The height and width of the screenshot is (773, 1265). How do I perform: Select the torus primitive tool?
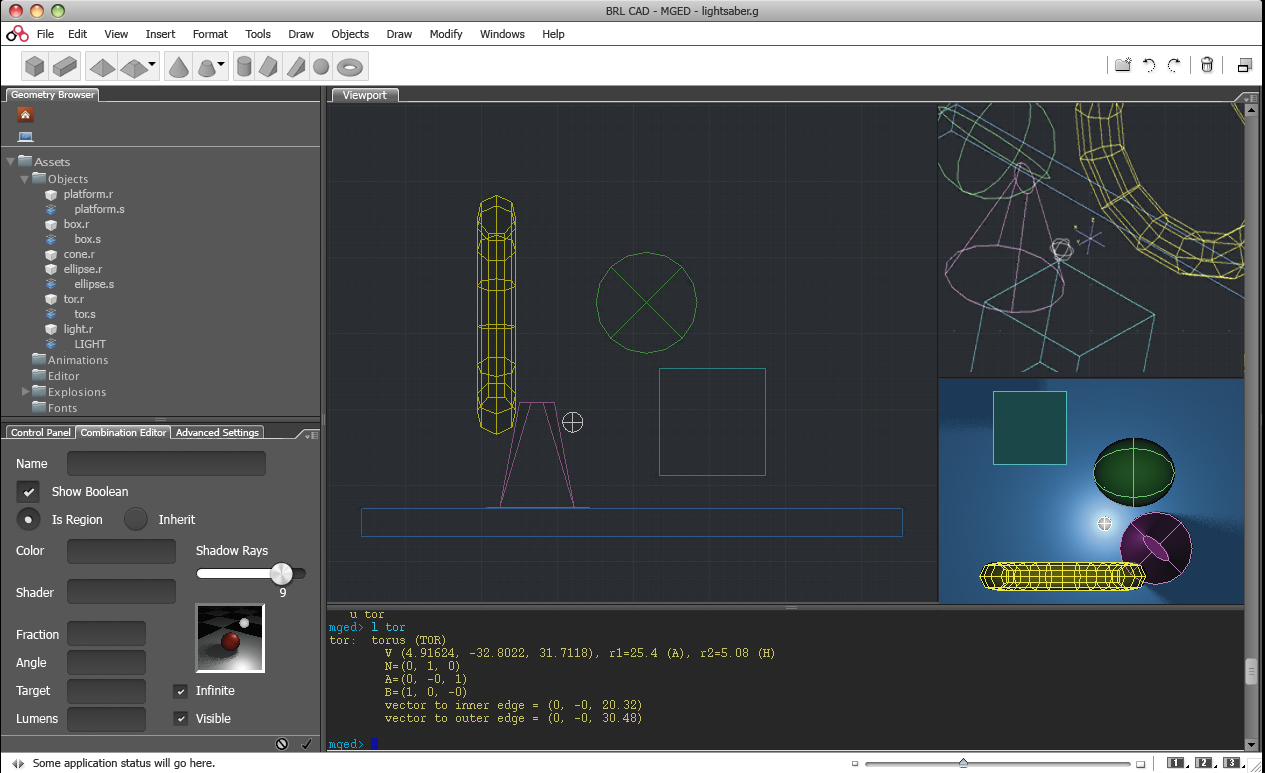tap(350, 66)
